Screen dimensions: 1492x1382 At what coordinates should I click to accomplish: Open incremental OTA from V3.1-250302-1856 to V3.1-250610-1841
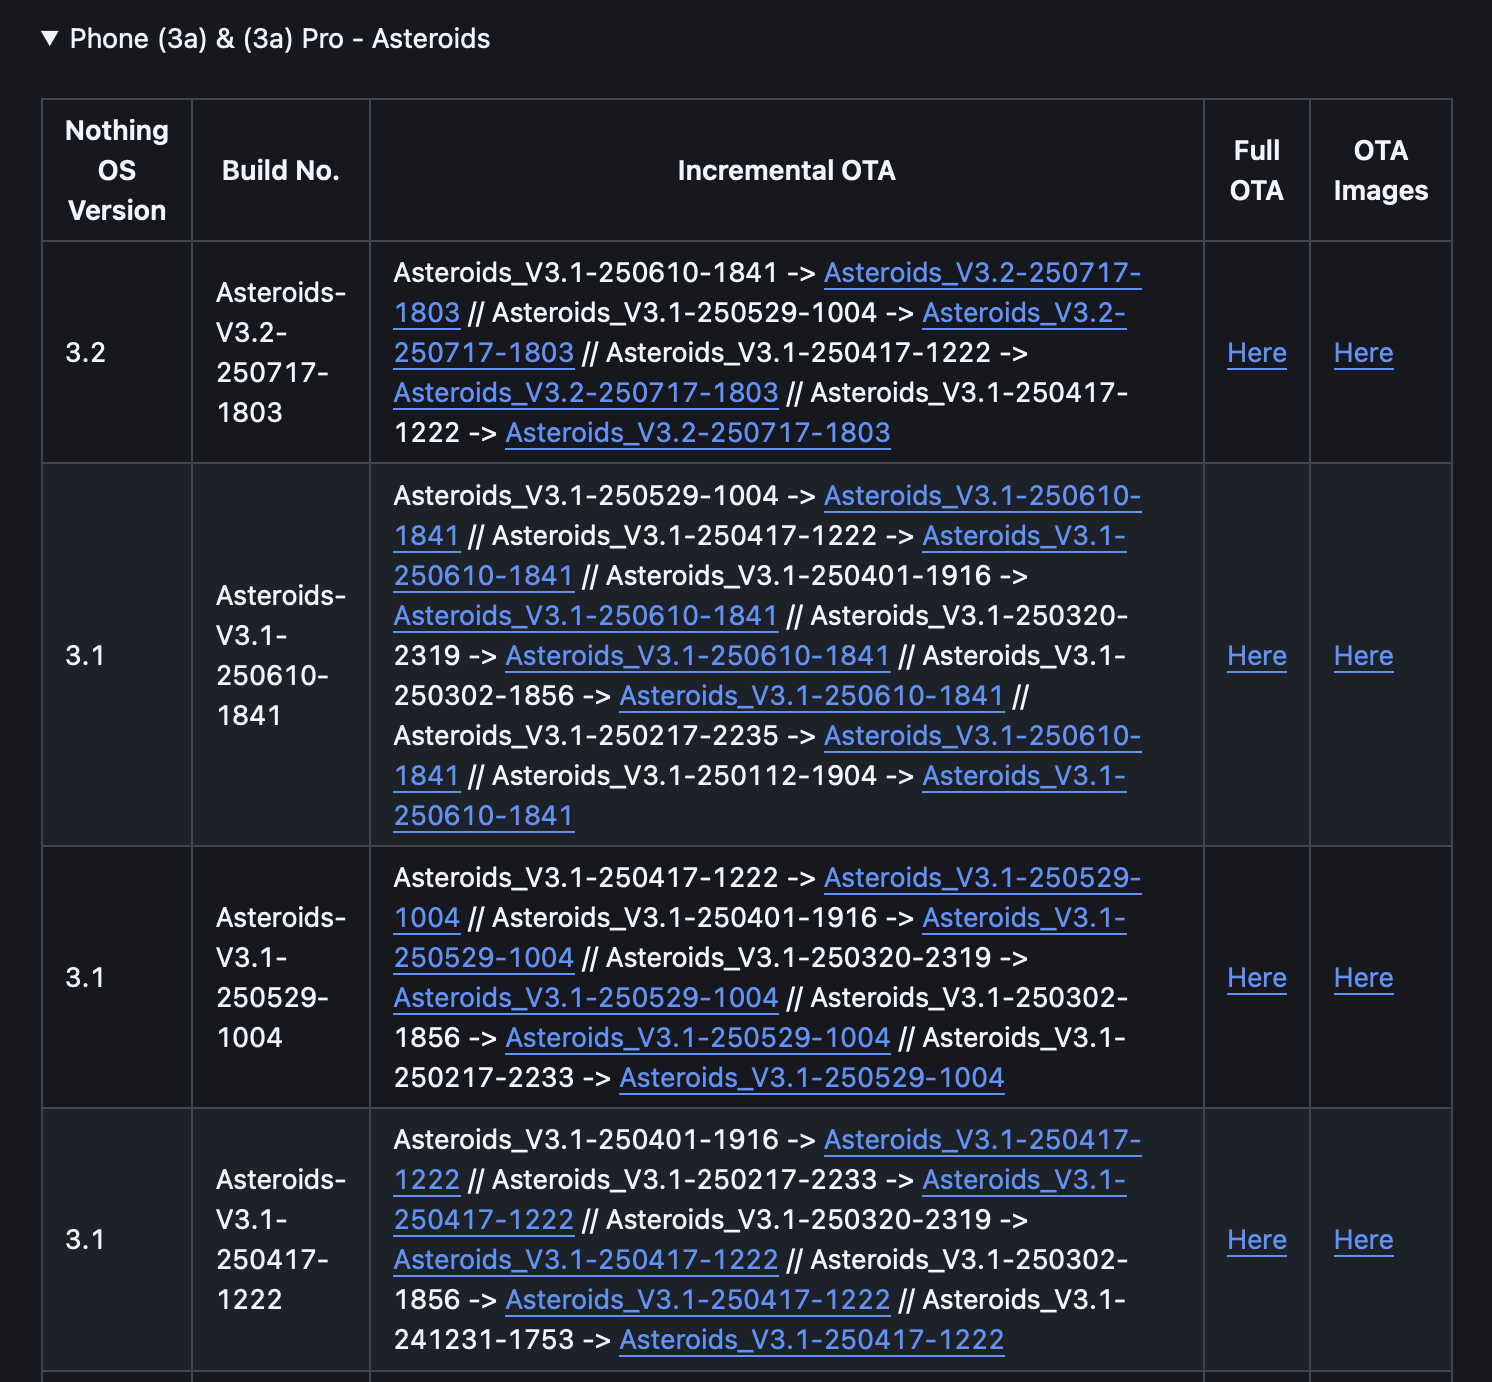tap(811, 696)
